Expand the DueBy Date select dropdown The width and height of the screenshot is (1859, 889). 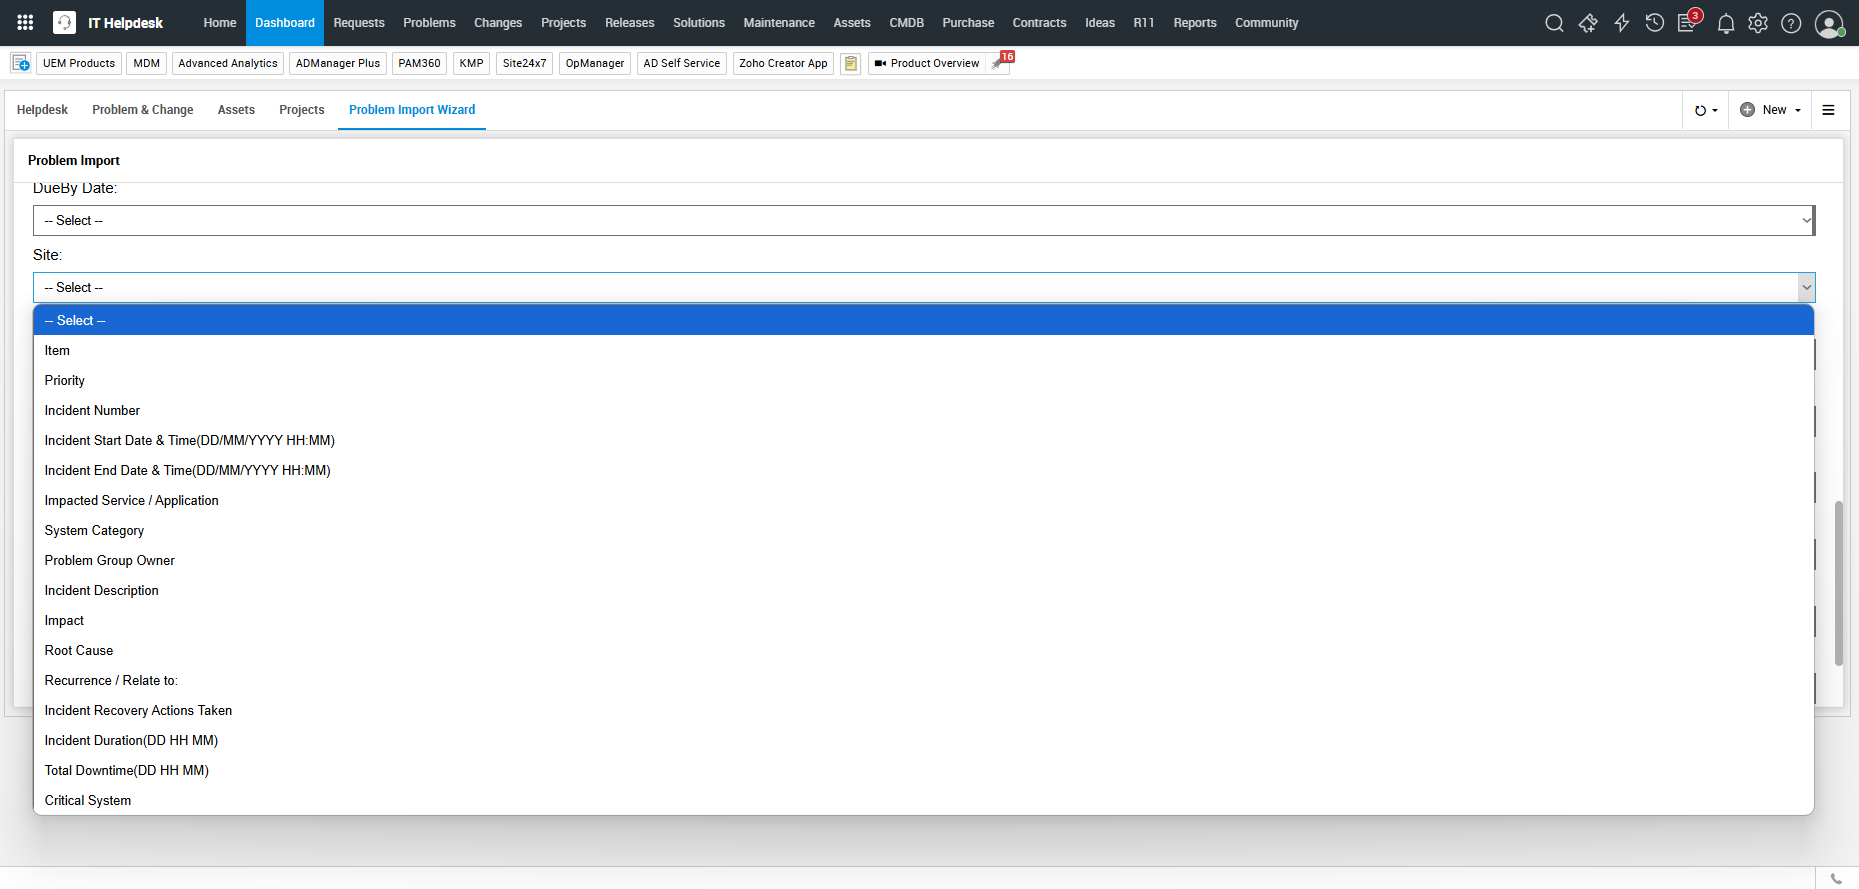tap(923, 221)
